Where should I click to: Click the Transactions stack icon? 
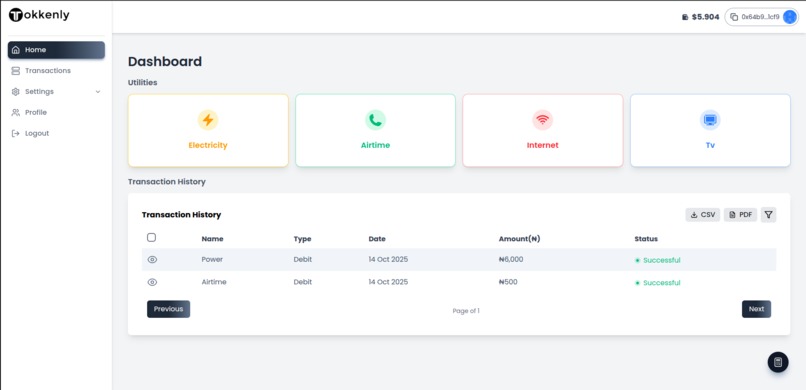coord(16,71)
